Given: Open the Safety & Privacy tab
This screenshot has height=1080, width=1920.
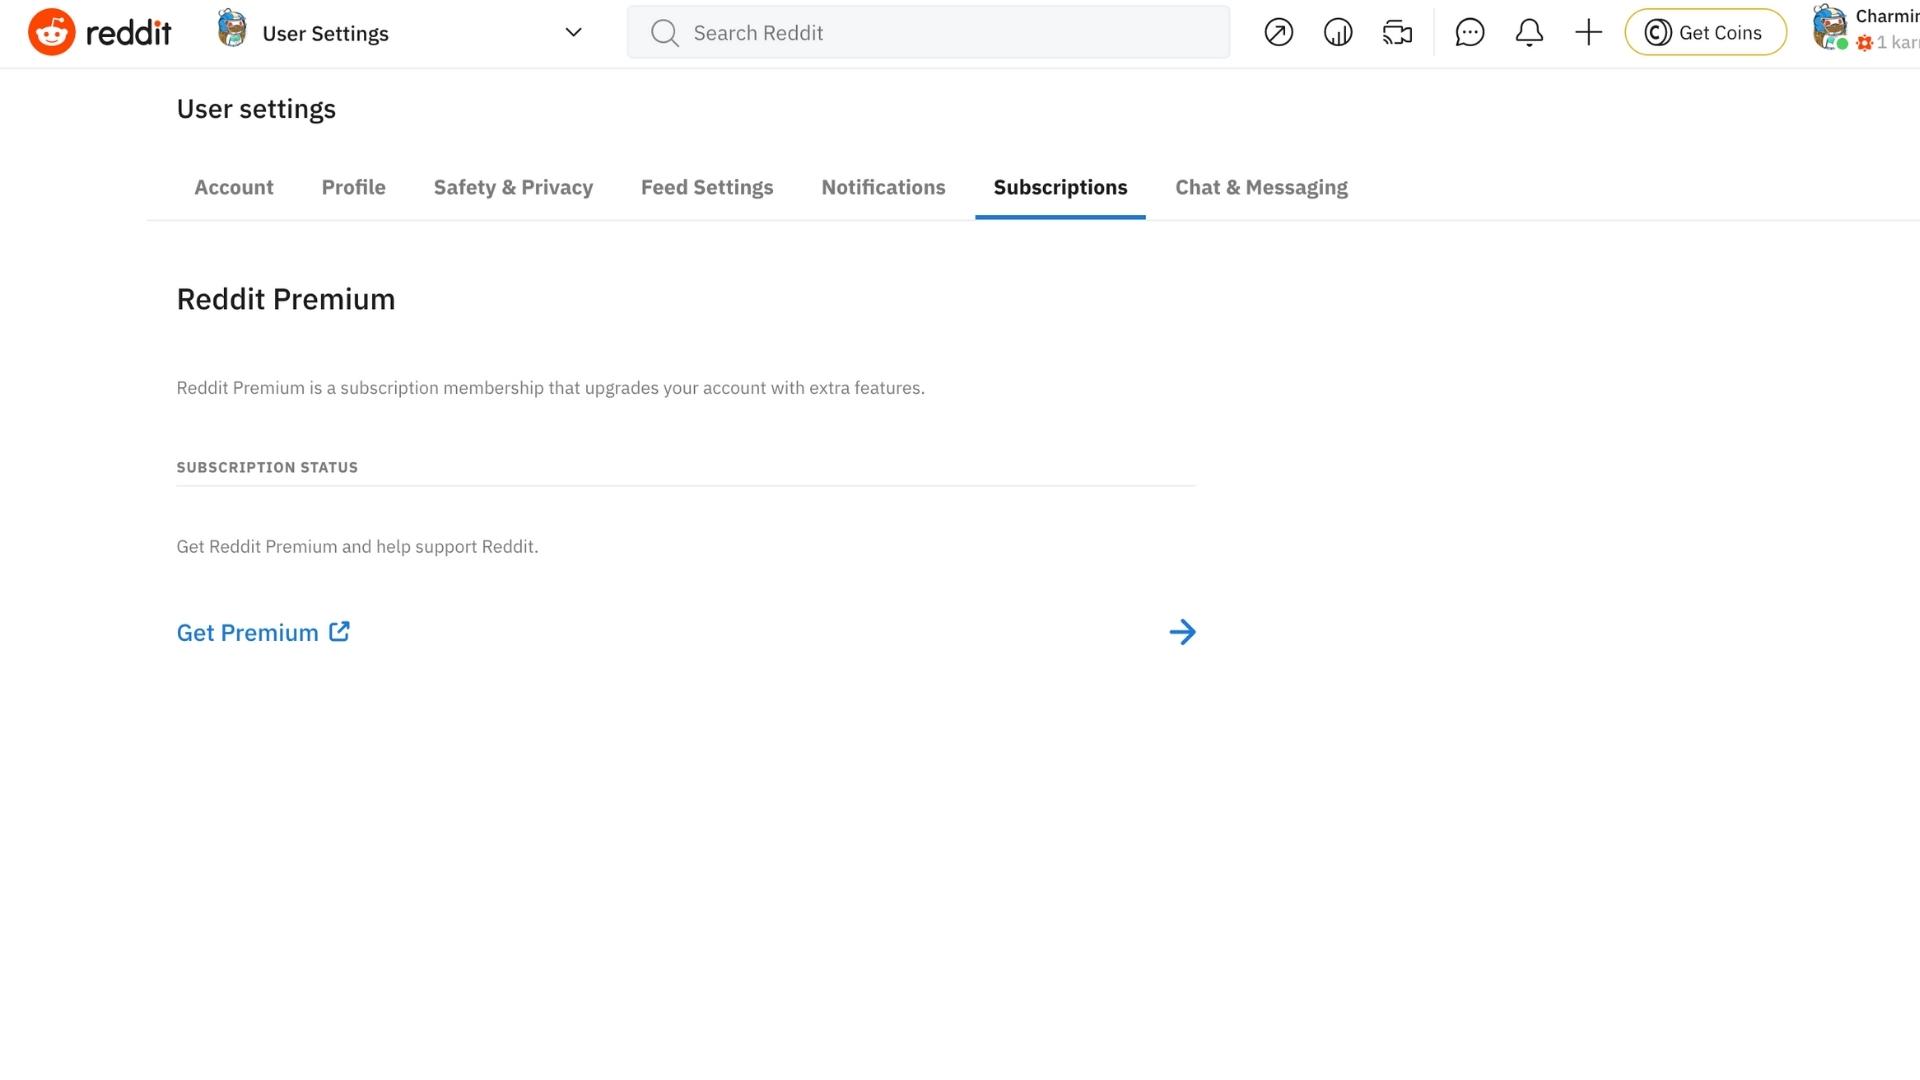Looking at the screenshot, I should coord(513,187).
